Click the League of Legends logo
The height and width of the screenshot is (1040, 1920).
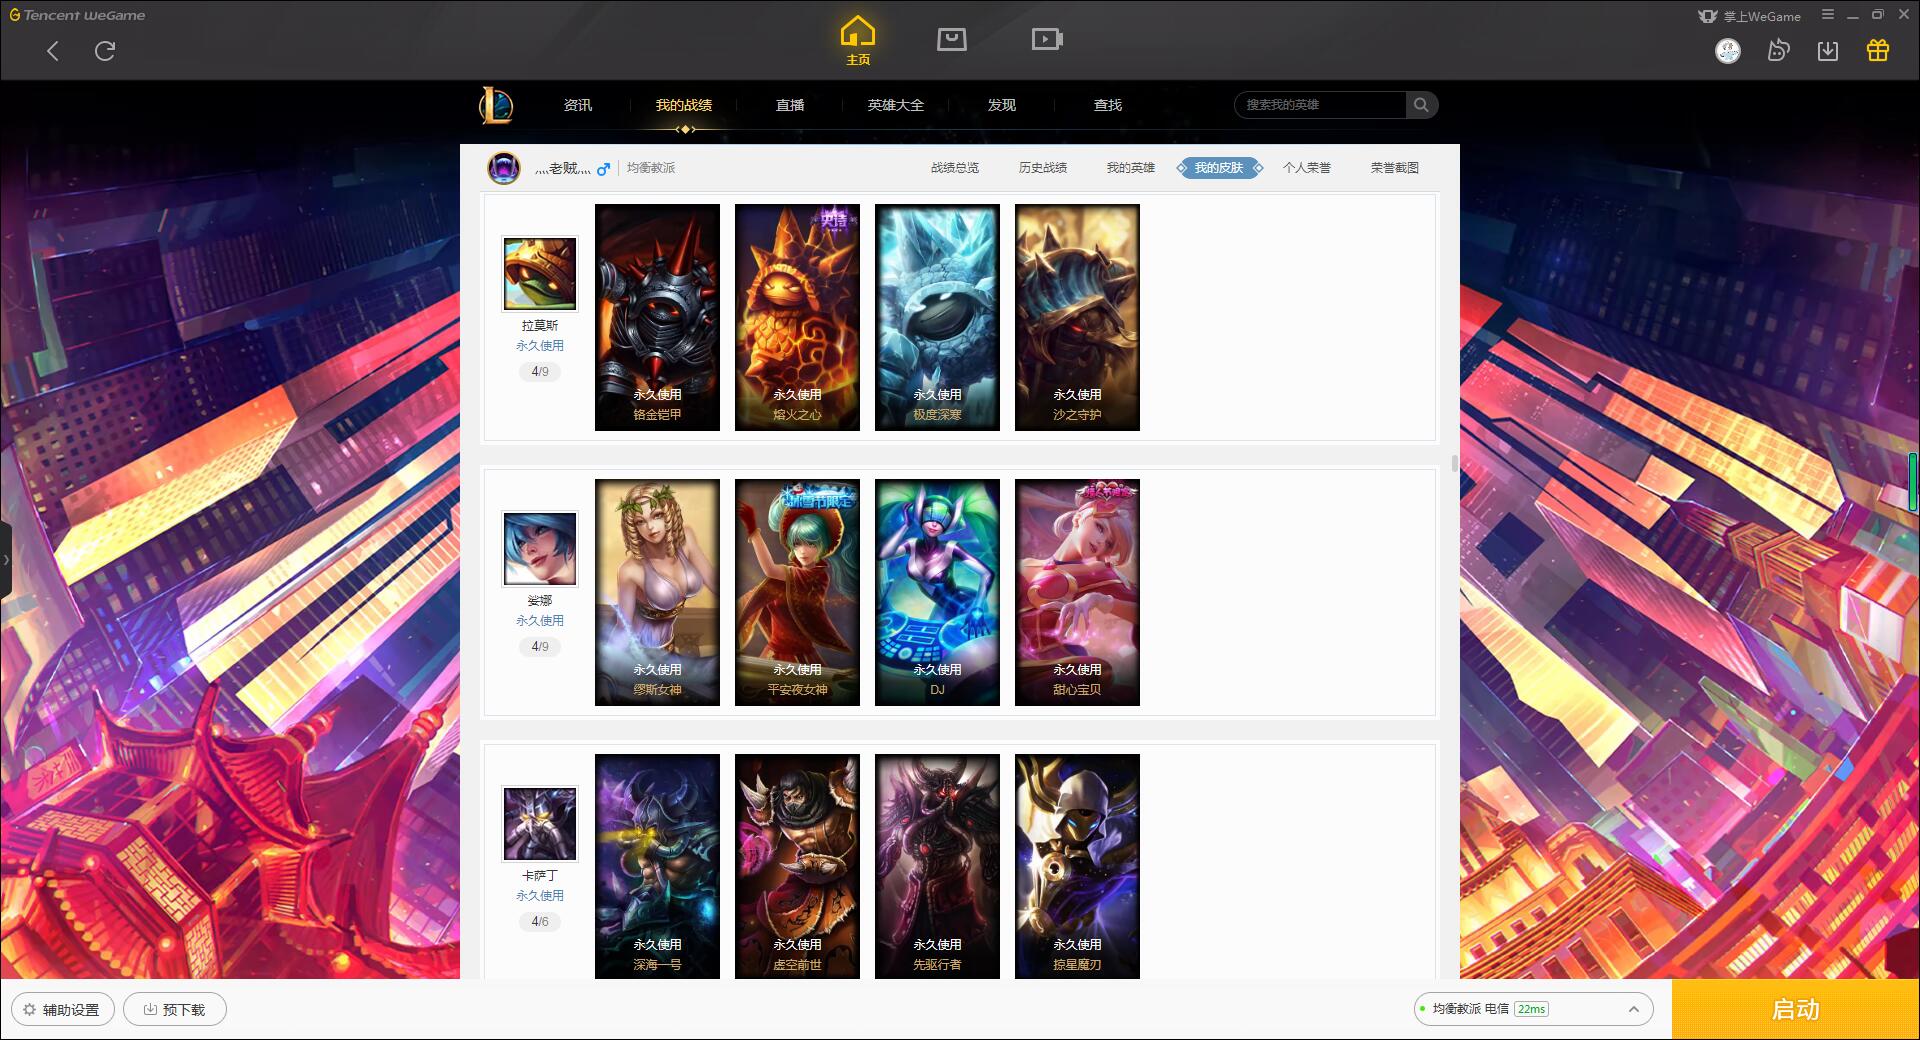point(496,105)
